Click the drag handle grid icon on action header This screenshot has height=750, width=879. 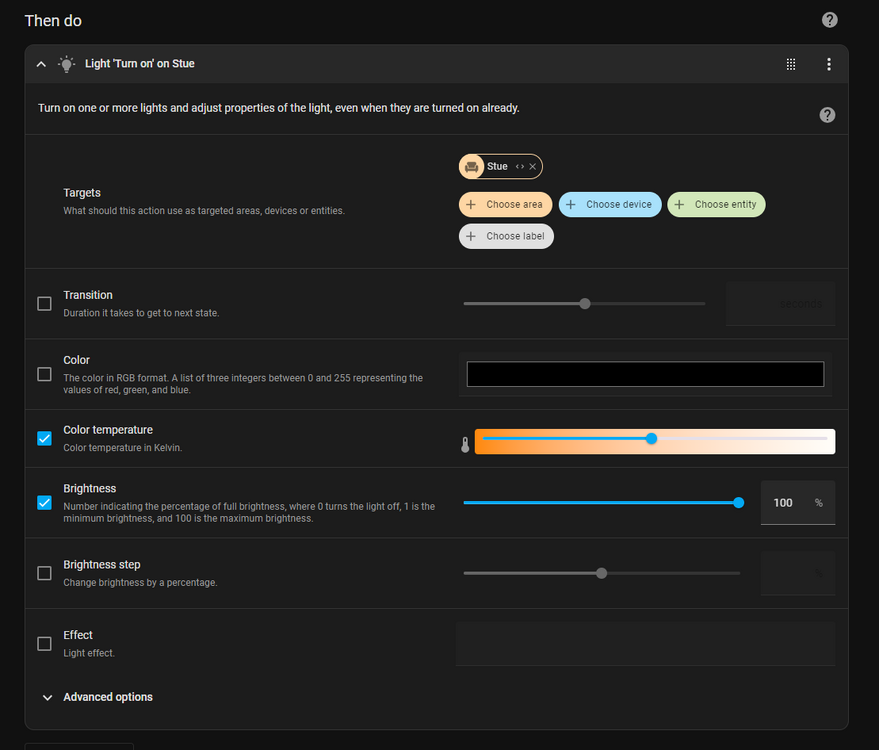[x=790, y=64]
